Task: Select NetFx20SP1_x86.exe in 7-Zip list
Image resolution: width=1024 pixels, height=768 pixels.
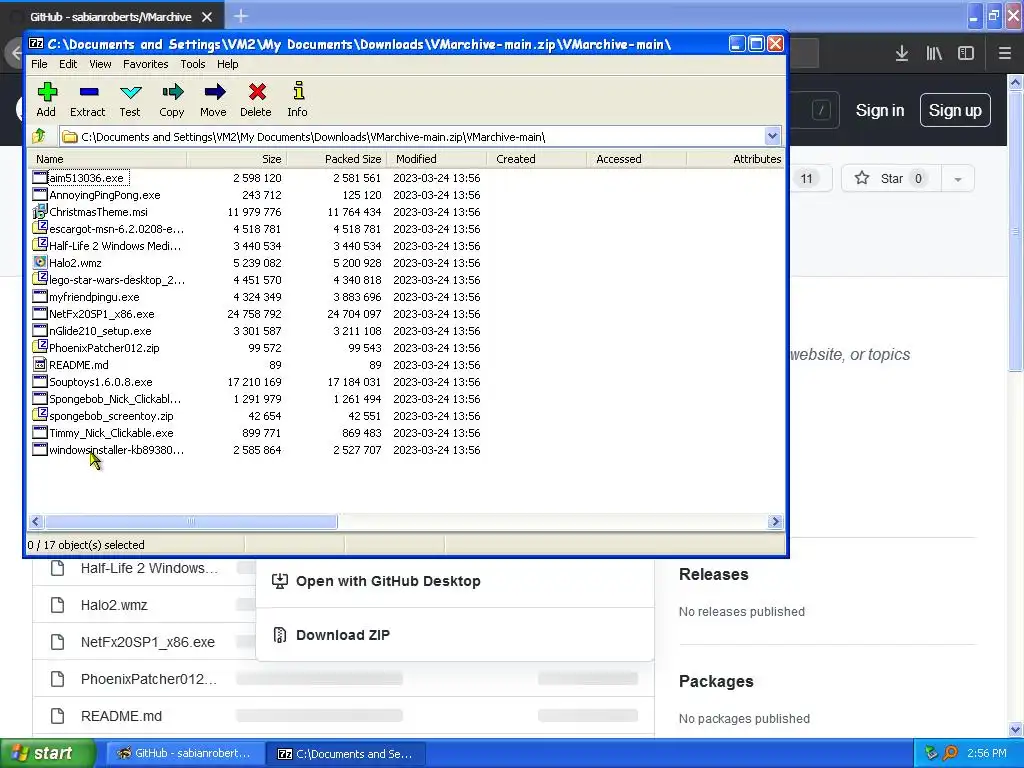Action: [102, 313]
